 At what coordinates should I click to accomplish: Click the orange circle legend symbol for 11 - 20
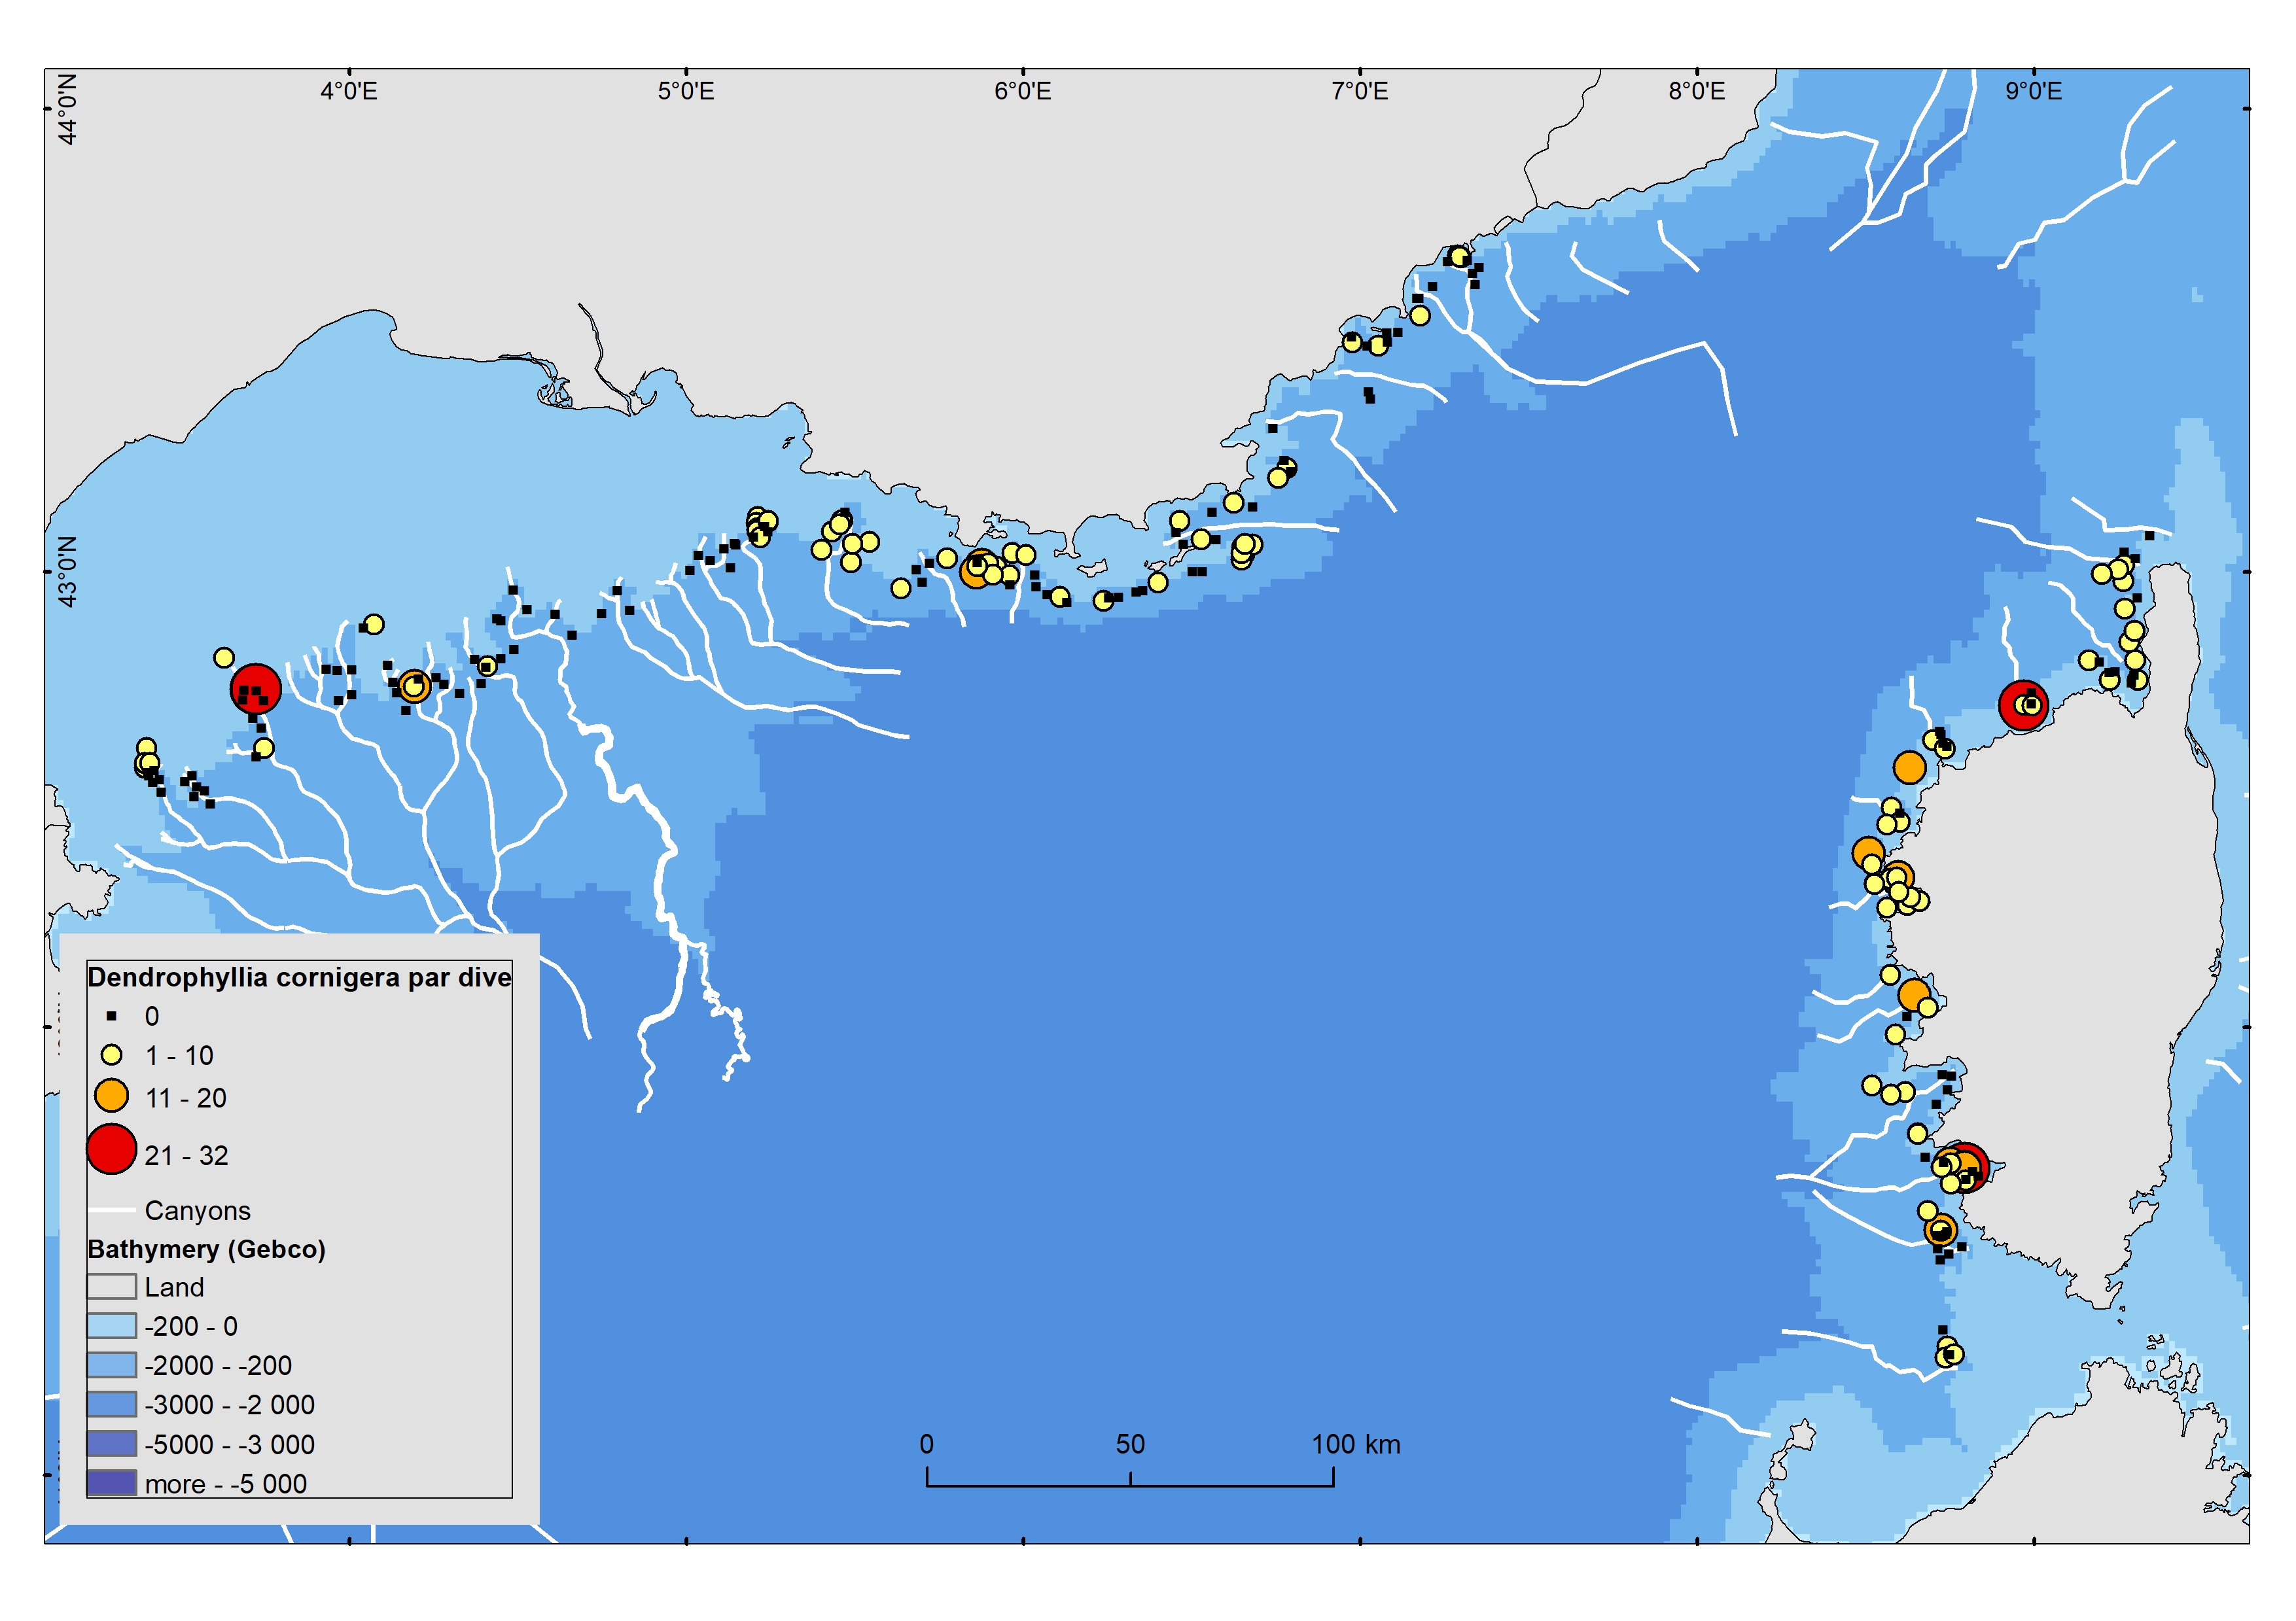point(111,1096)
